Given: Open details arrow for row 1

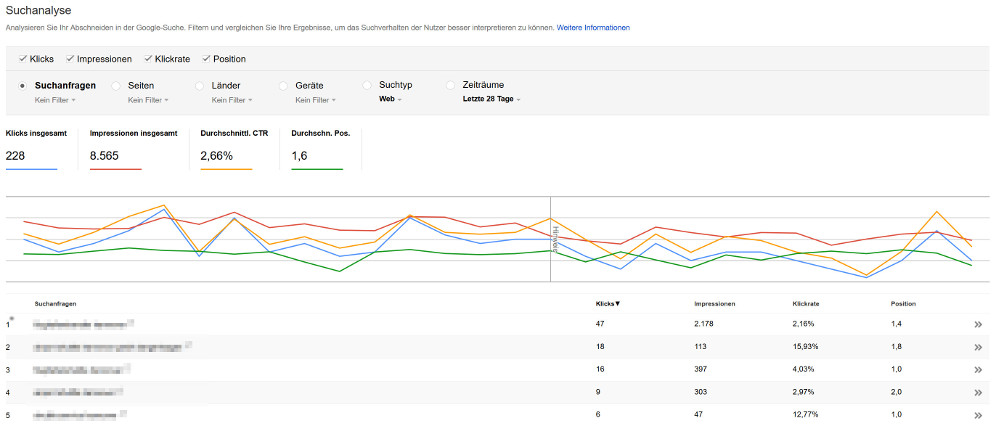Looking at the screenshot, I should click(x=978, y=324).
